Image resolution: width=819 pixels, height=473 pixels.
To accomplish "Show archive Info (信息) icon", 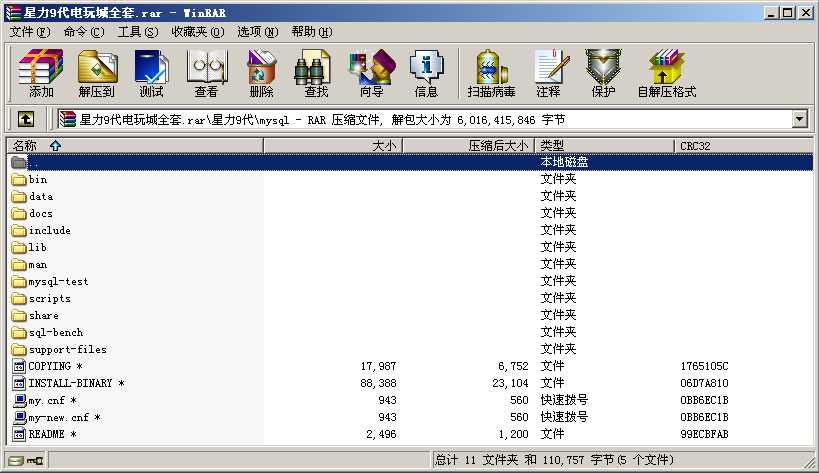I will point(426,73).
